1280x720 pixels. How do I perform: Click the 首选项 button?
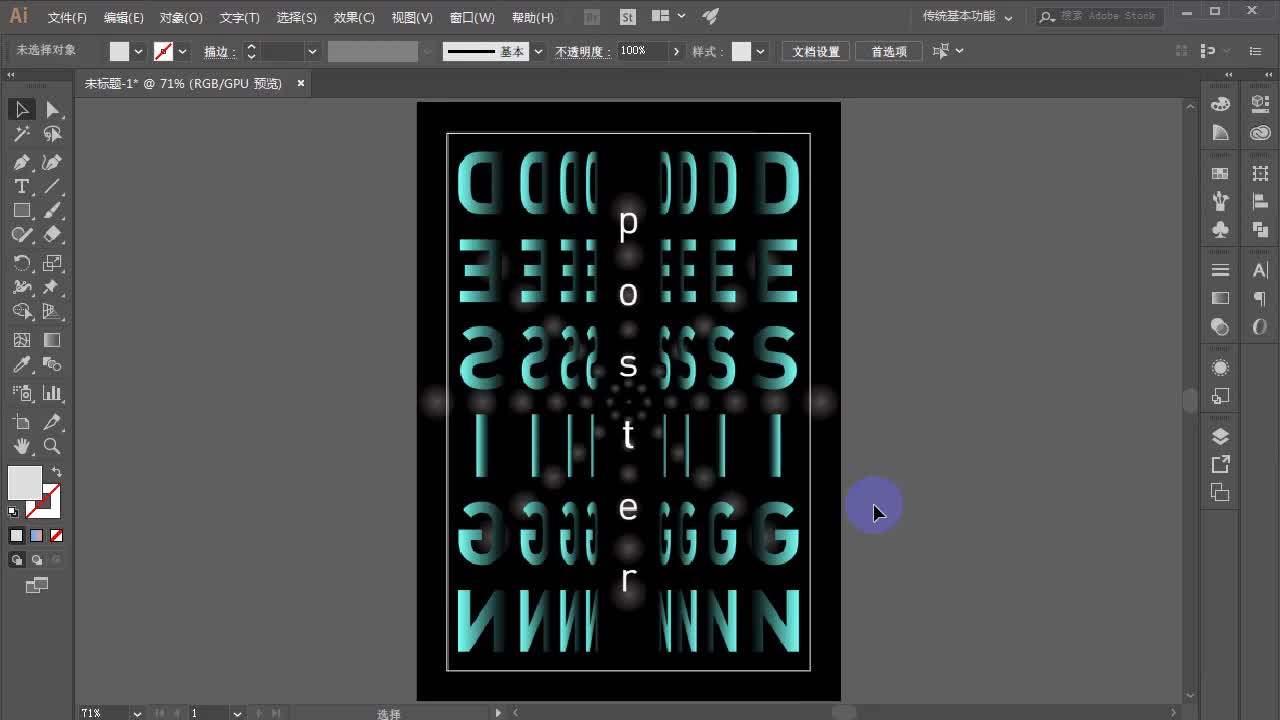click(889, 51)
